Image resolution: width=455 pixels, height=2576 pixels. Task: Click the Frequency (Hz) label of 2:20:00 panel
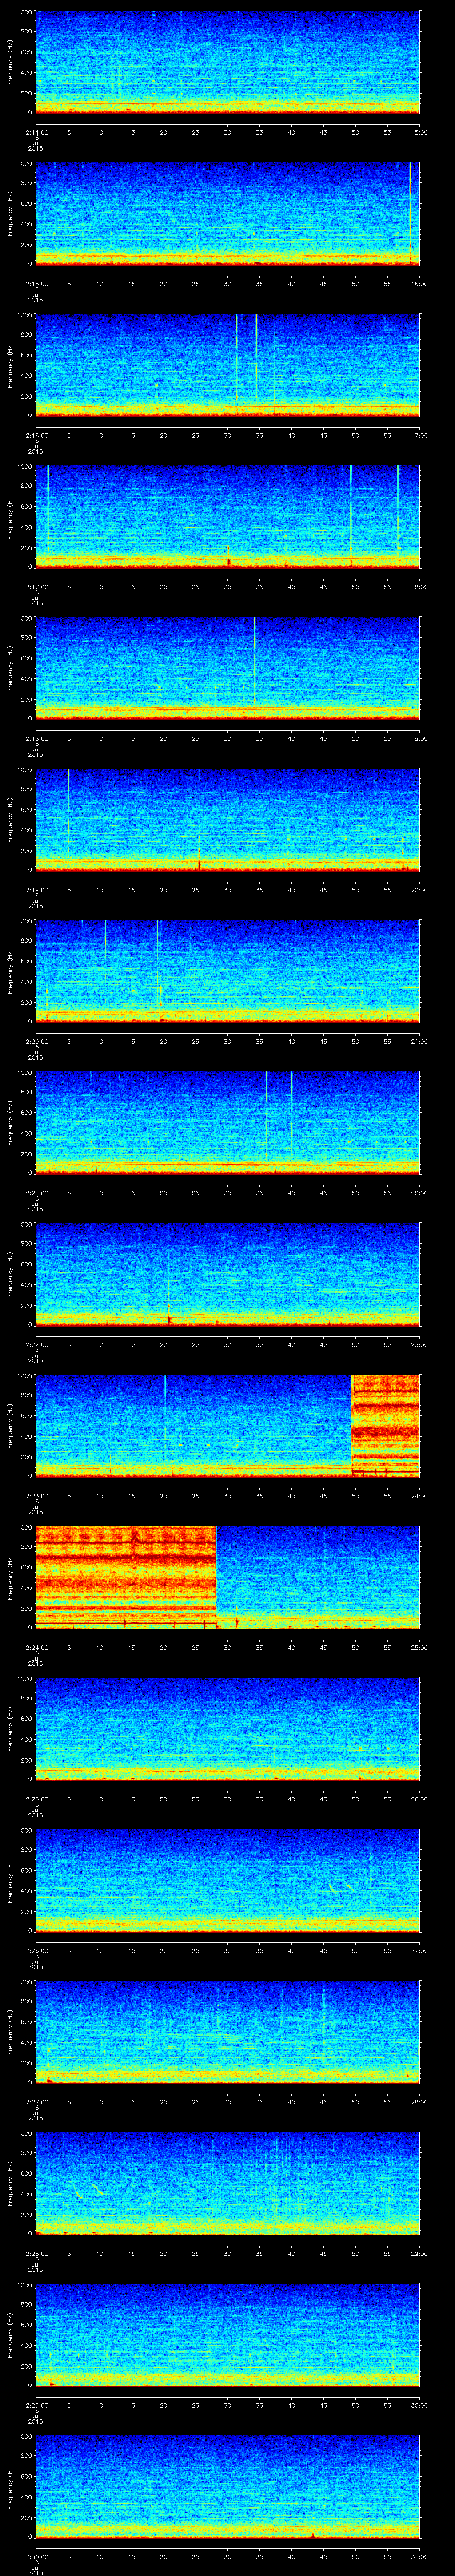[x=10, y=971]
